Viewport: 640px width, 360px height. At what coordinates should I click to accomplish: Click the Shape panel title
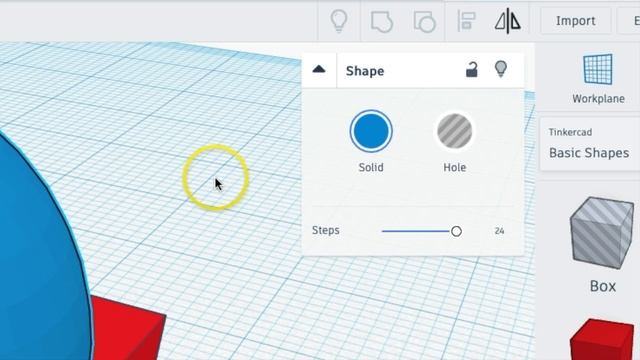[365, 71]
